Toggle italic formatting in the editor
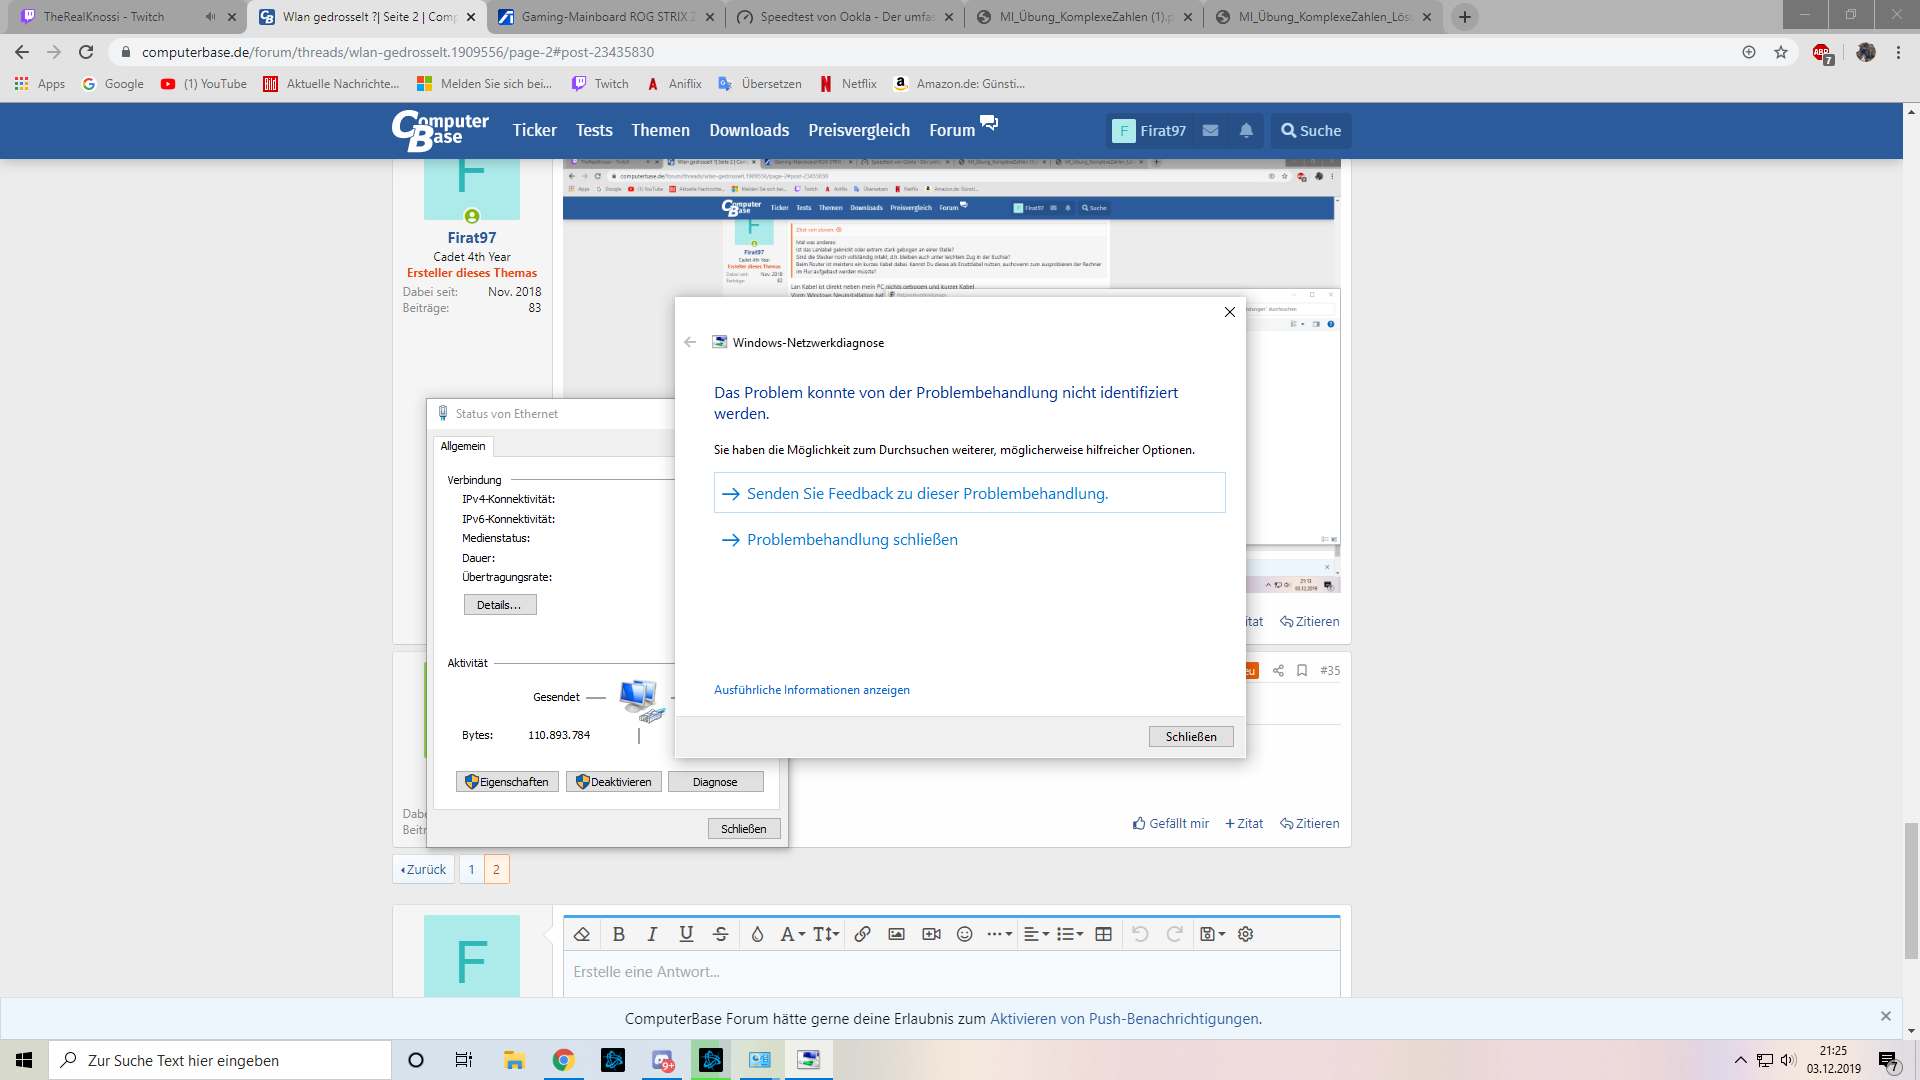Viewport: 1920px width, 1080px height. pyautogui.click(x=652, y=934)
